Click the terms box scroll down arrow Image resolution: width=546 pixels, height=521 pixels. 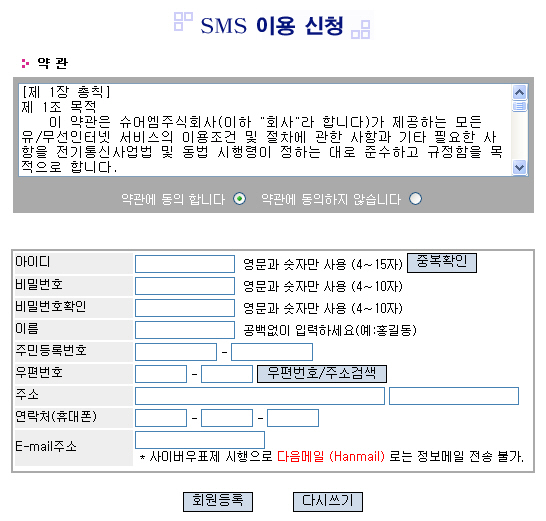[x=519, y=168]
